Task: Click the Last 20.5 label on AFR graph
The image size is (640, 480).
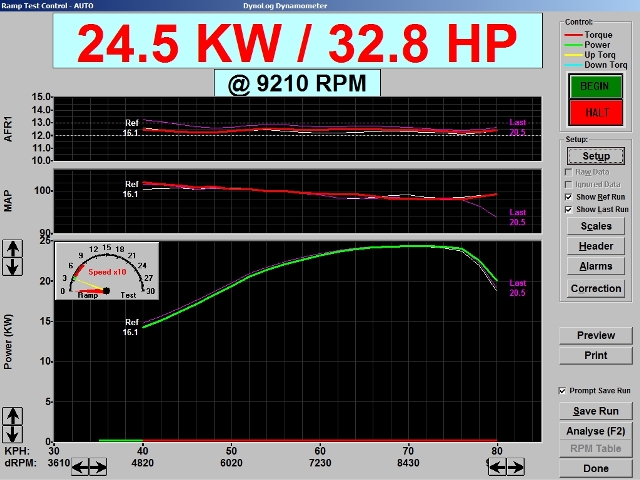Action: (x=517, y=127)
